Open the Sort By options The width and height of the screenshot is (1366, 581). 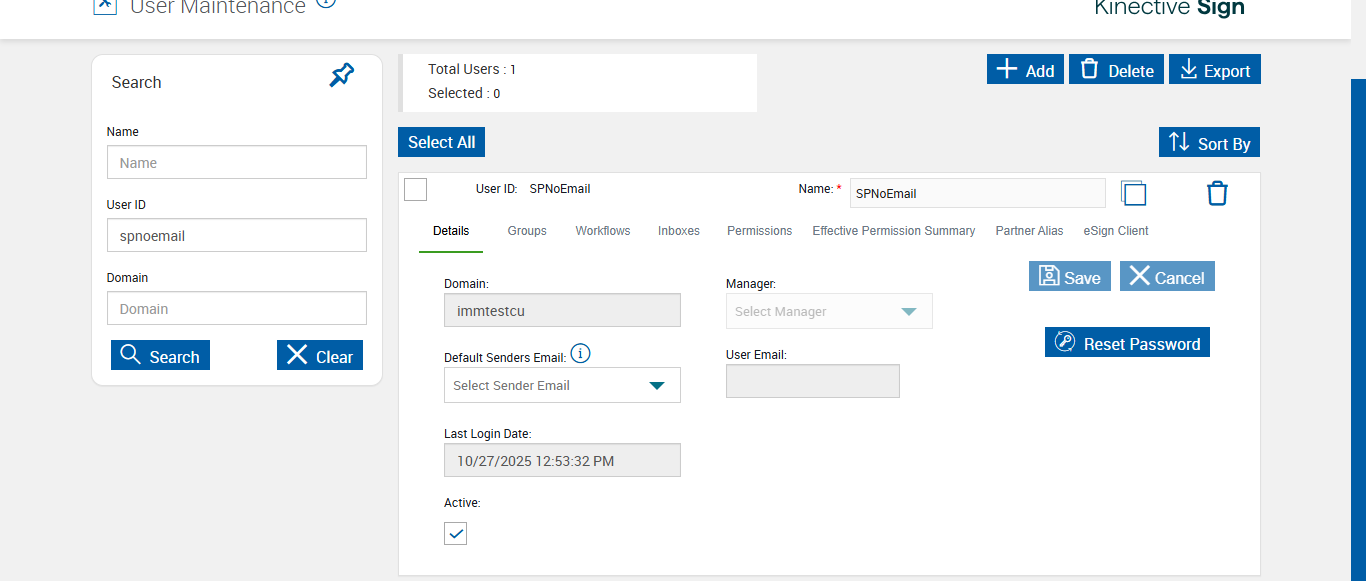tap(1209, 143)
